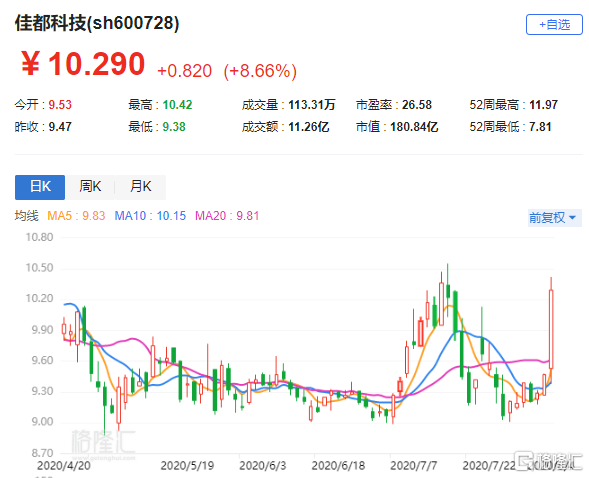Click the 2020/6/18 date axis label
This screenshot has height=478, width=589.
click(x=338, y=466)
